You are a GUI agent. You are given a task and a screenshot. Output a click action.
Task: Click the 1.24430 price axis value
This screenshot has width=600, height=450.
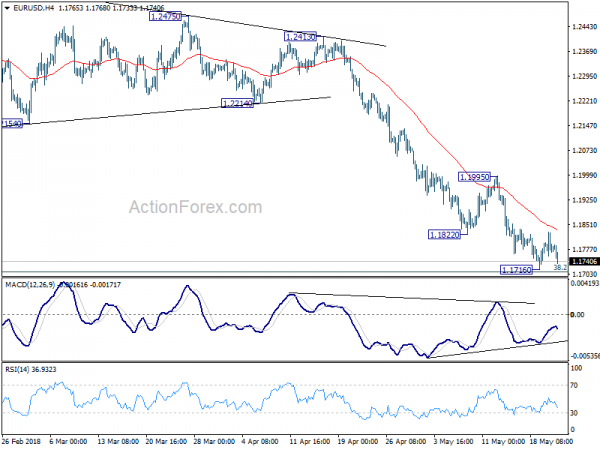pyautogui.click(x=585, y=27)
